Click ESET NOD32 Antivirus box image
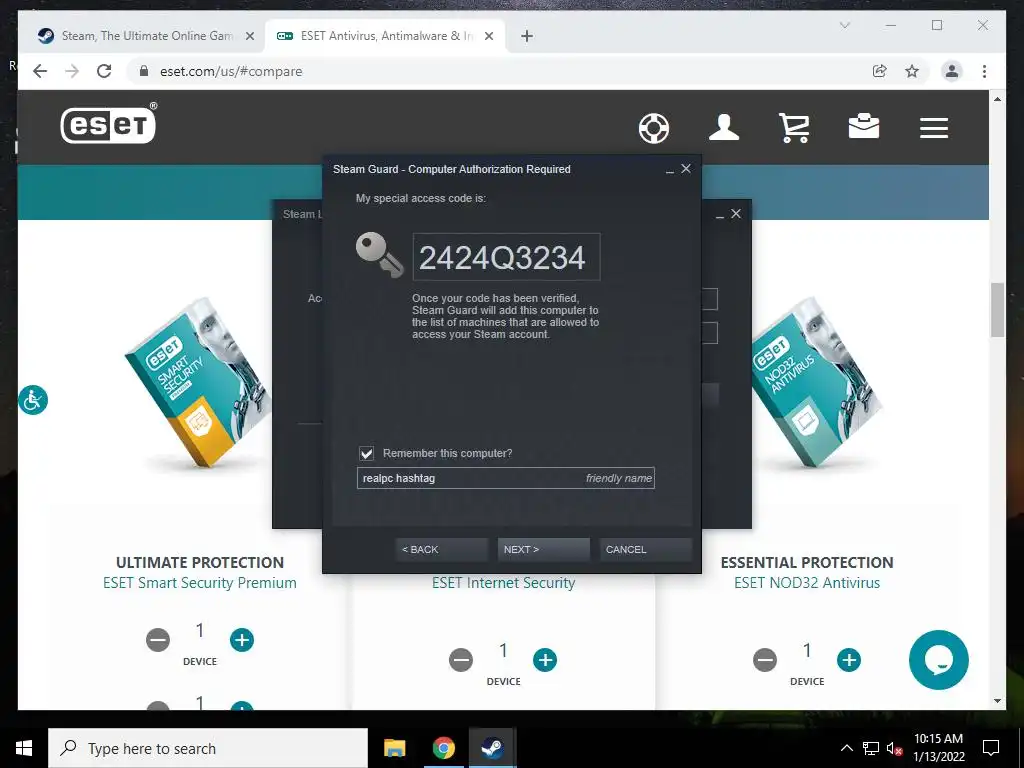 [816, 382]
